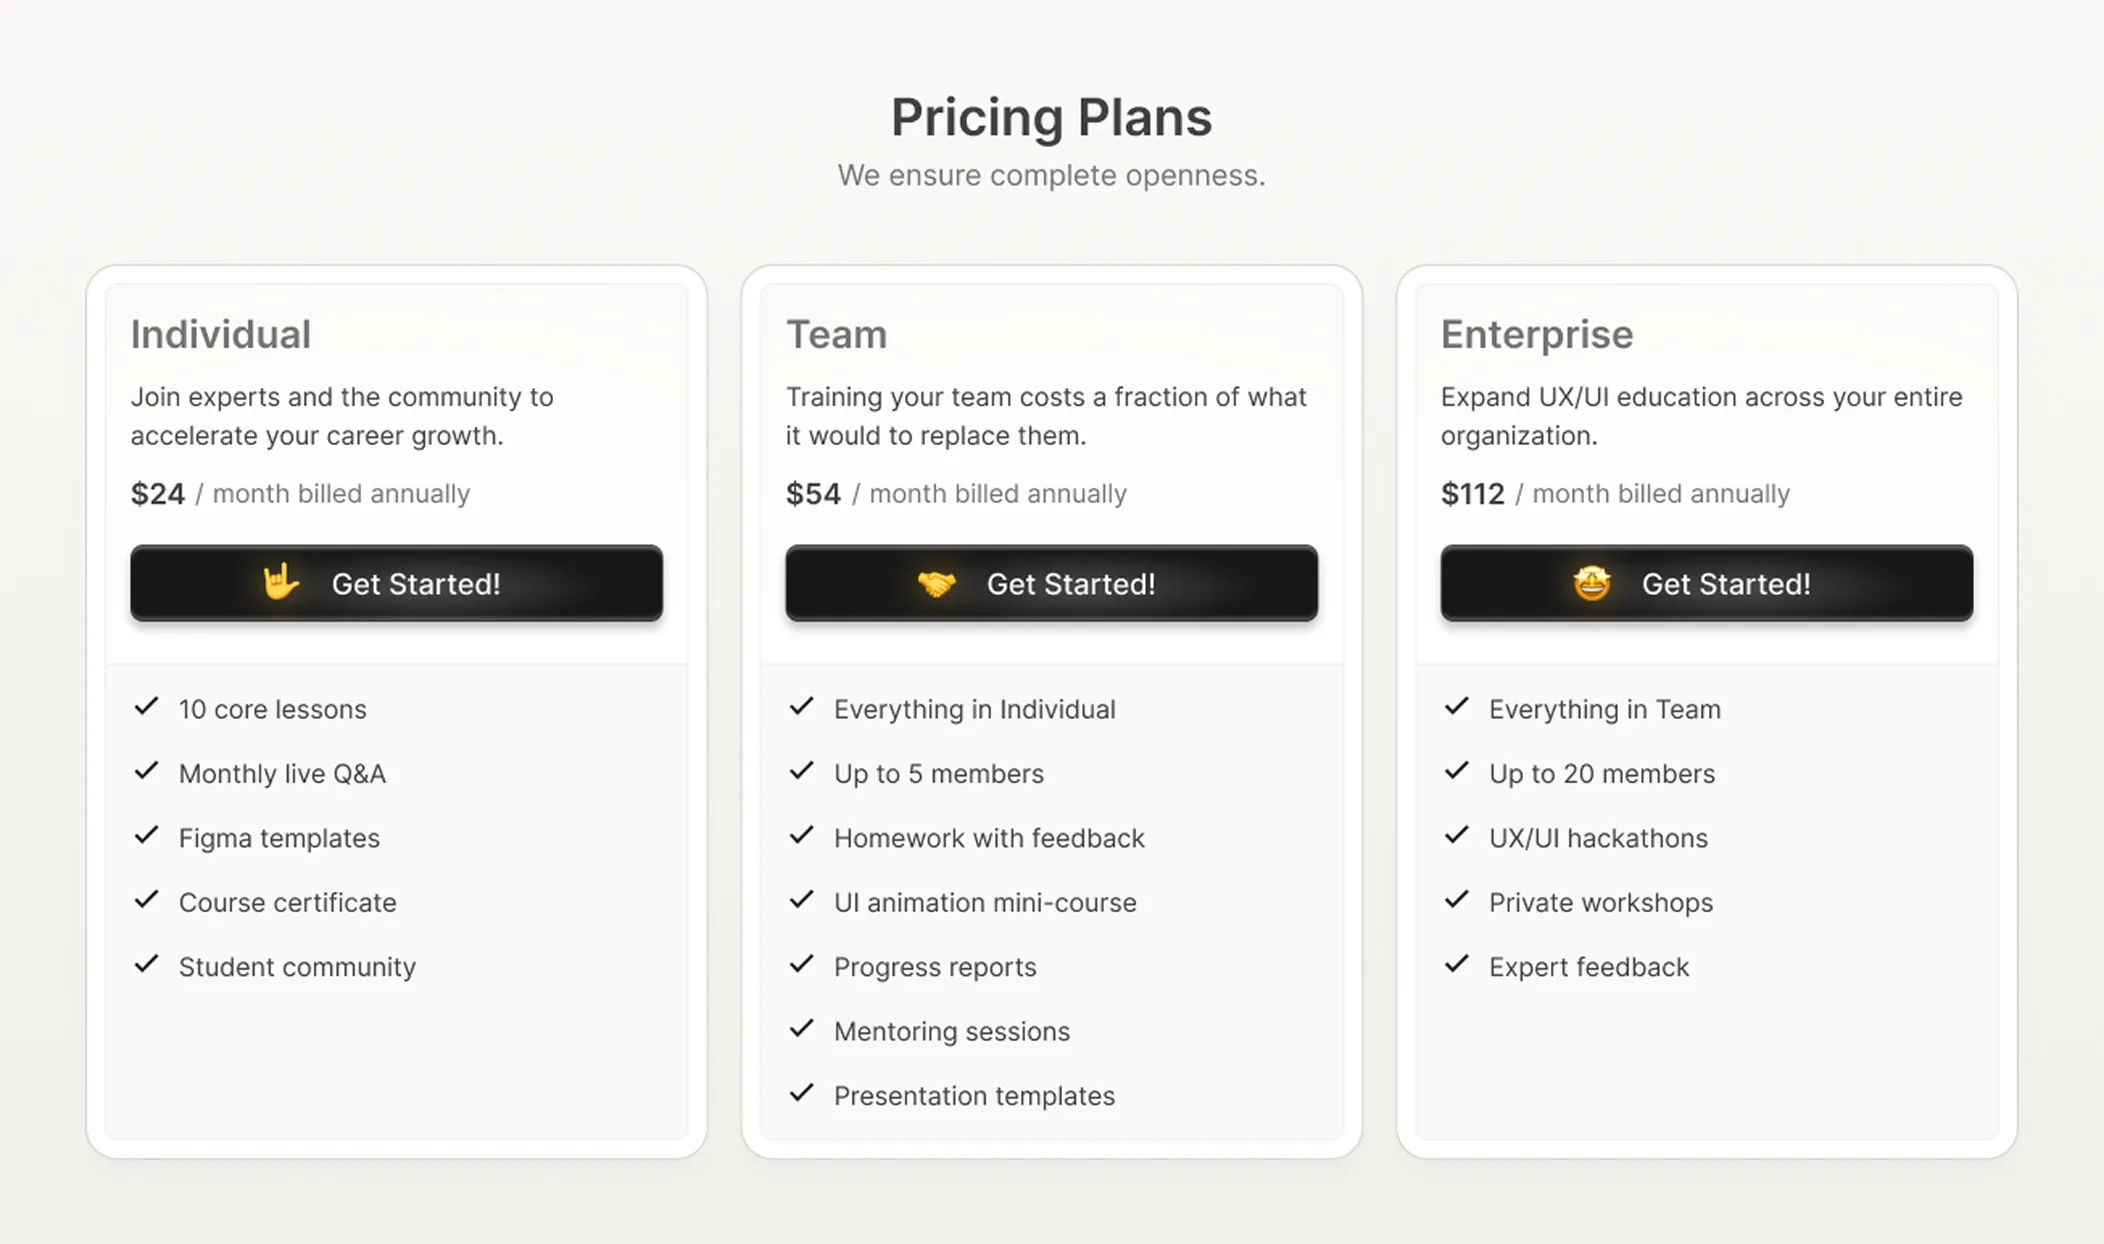Start the Individual plan with Get Started

click(396, 583)
